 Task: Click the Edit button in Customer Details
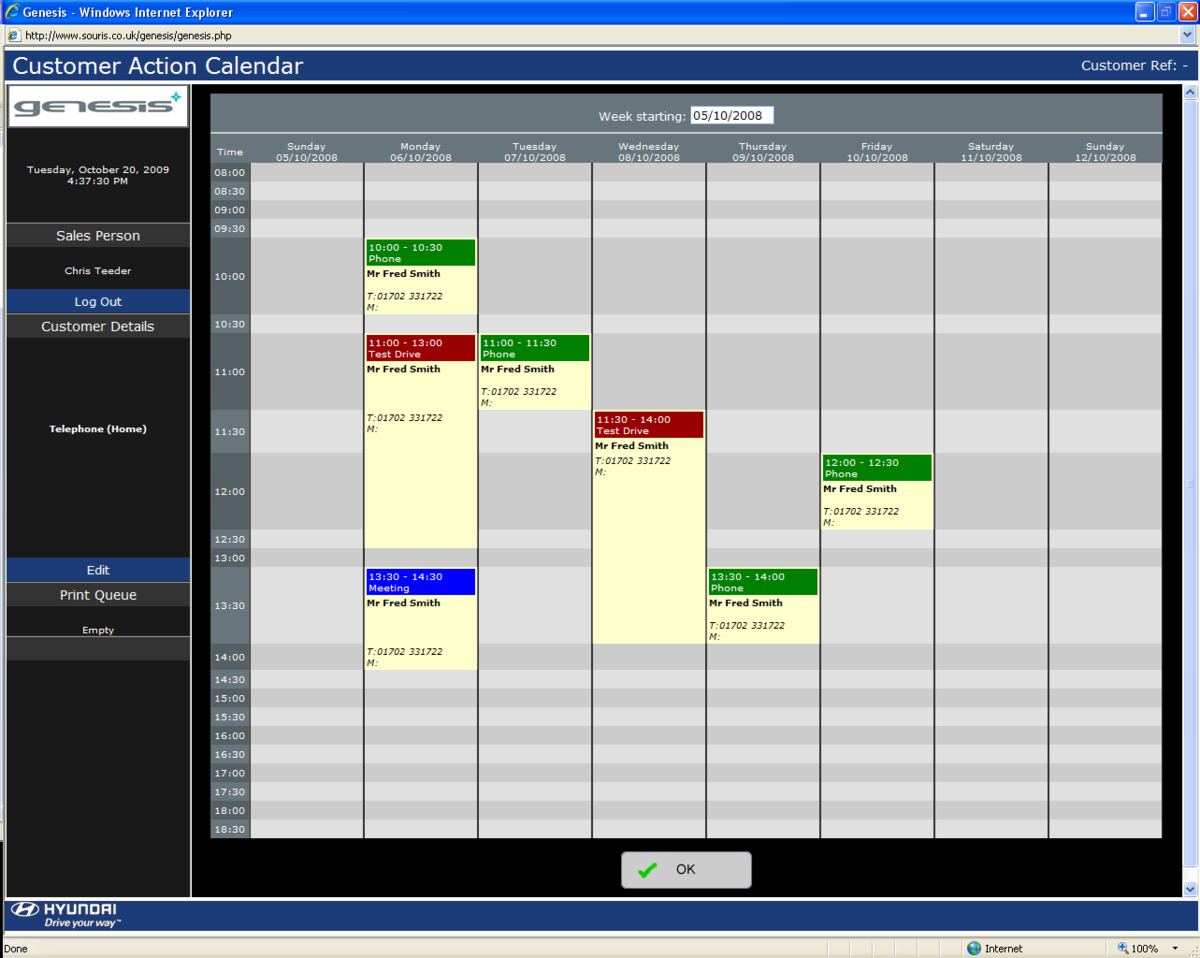click(98, 570)
